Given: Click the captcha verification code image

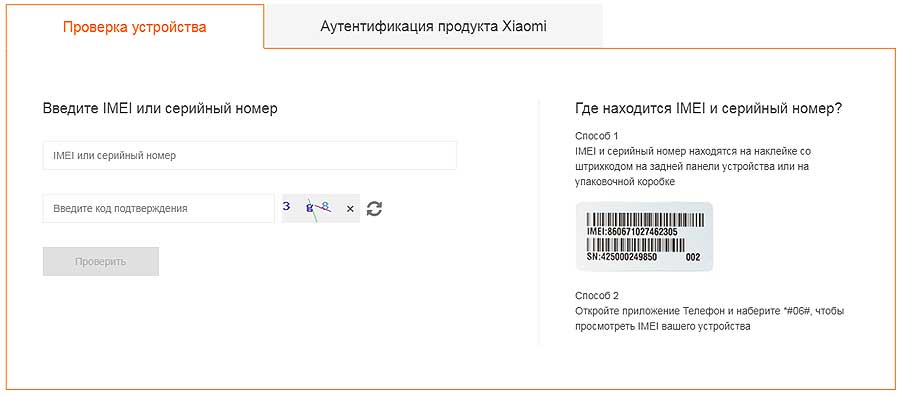Looking at the screenshot, I should [x=321, y=208].
